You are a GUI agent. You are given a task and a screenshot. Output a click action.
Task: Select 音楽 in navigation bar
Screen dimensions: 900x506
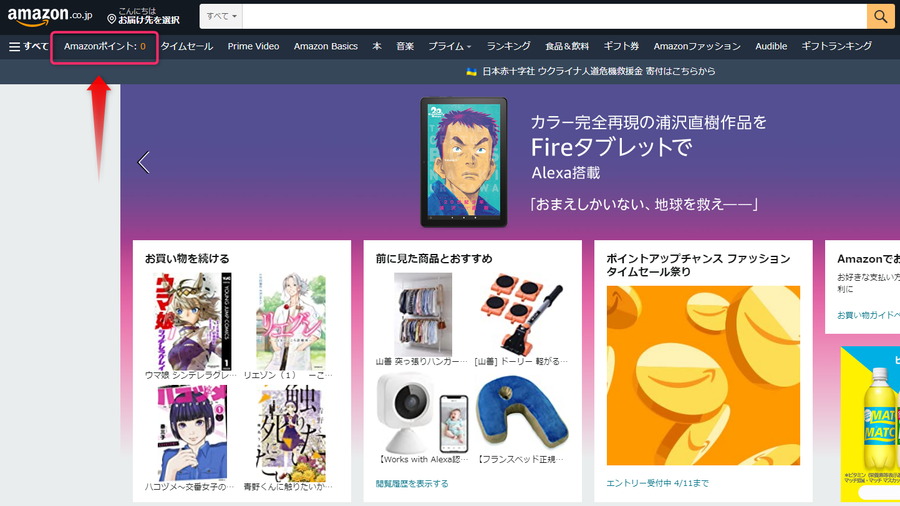405,46
